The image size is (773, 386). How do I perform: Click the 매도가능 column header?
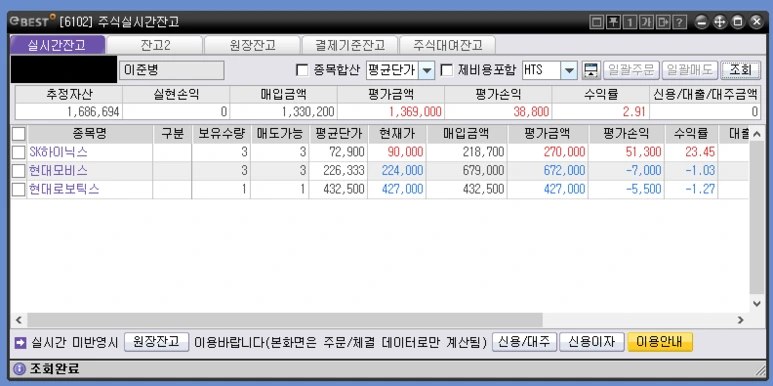pyautogui.click(x=280, y=134)
